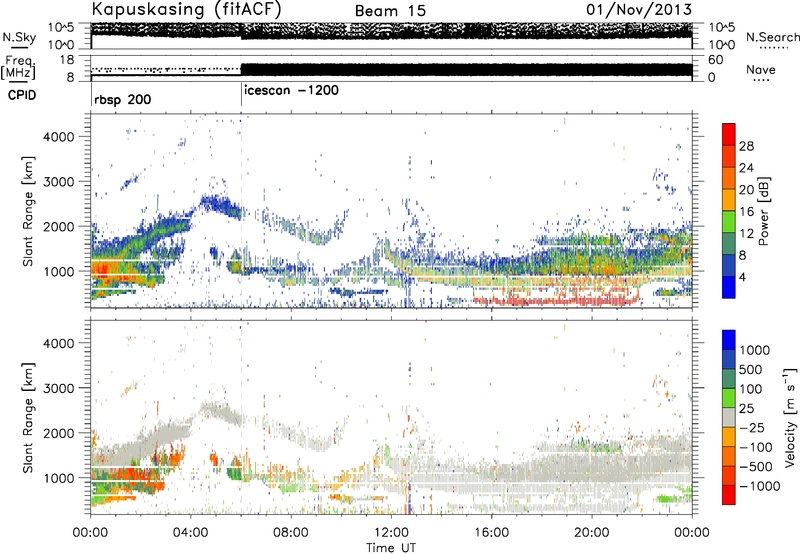Click the date '01/Nov/2013'
Viewport: 800px width, 554px height.
point(639,10)
